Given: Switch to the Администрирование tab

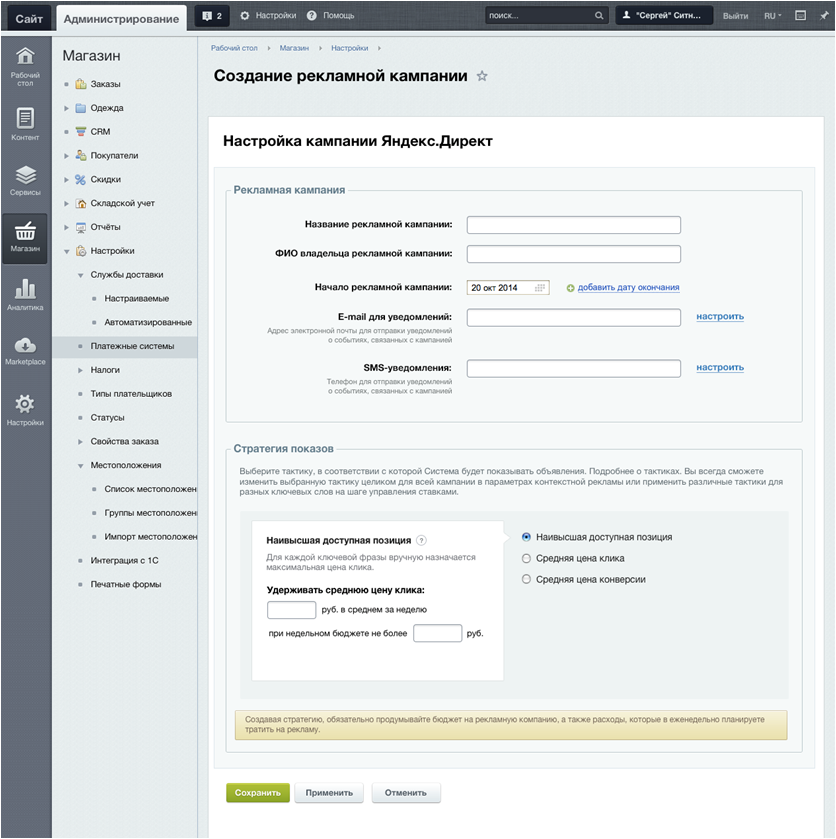Looking at the screenshot, I should tap(121, 19).
